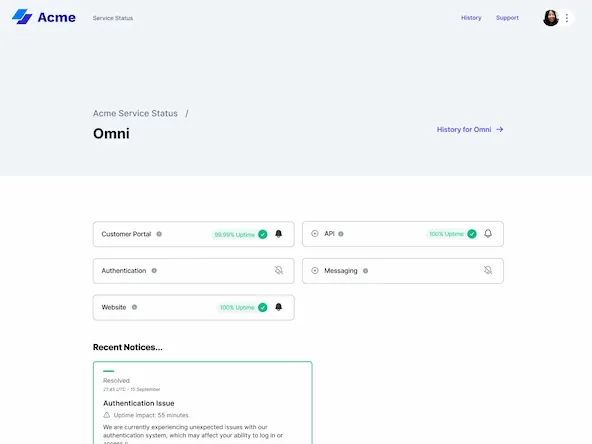Show info for Website
Image resolution: width=592 pixels, height=444 pixels.
point(134,307)
